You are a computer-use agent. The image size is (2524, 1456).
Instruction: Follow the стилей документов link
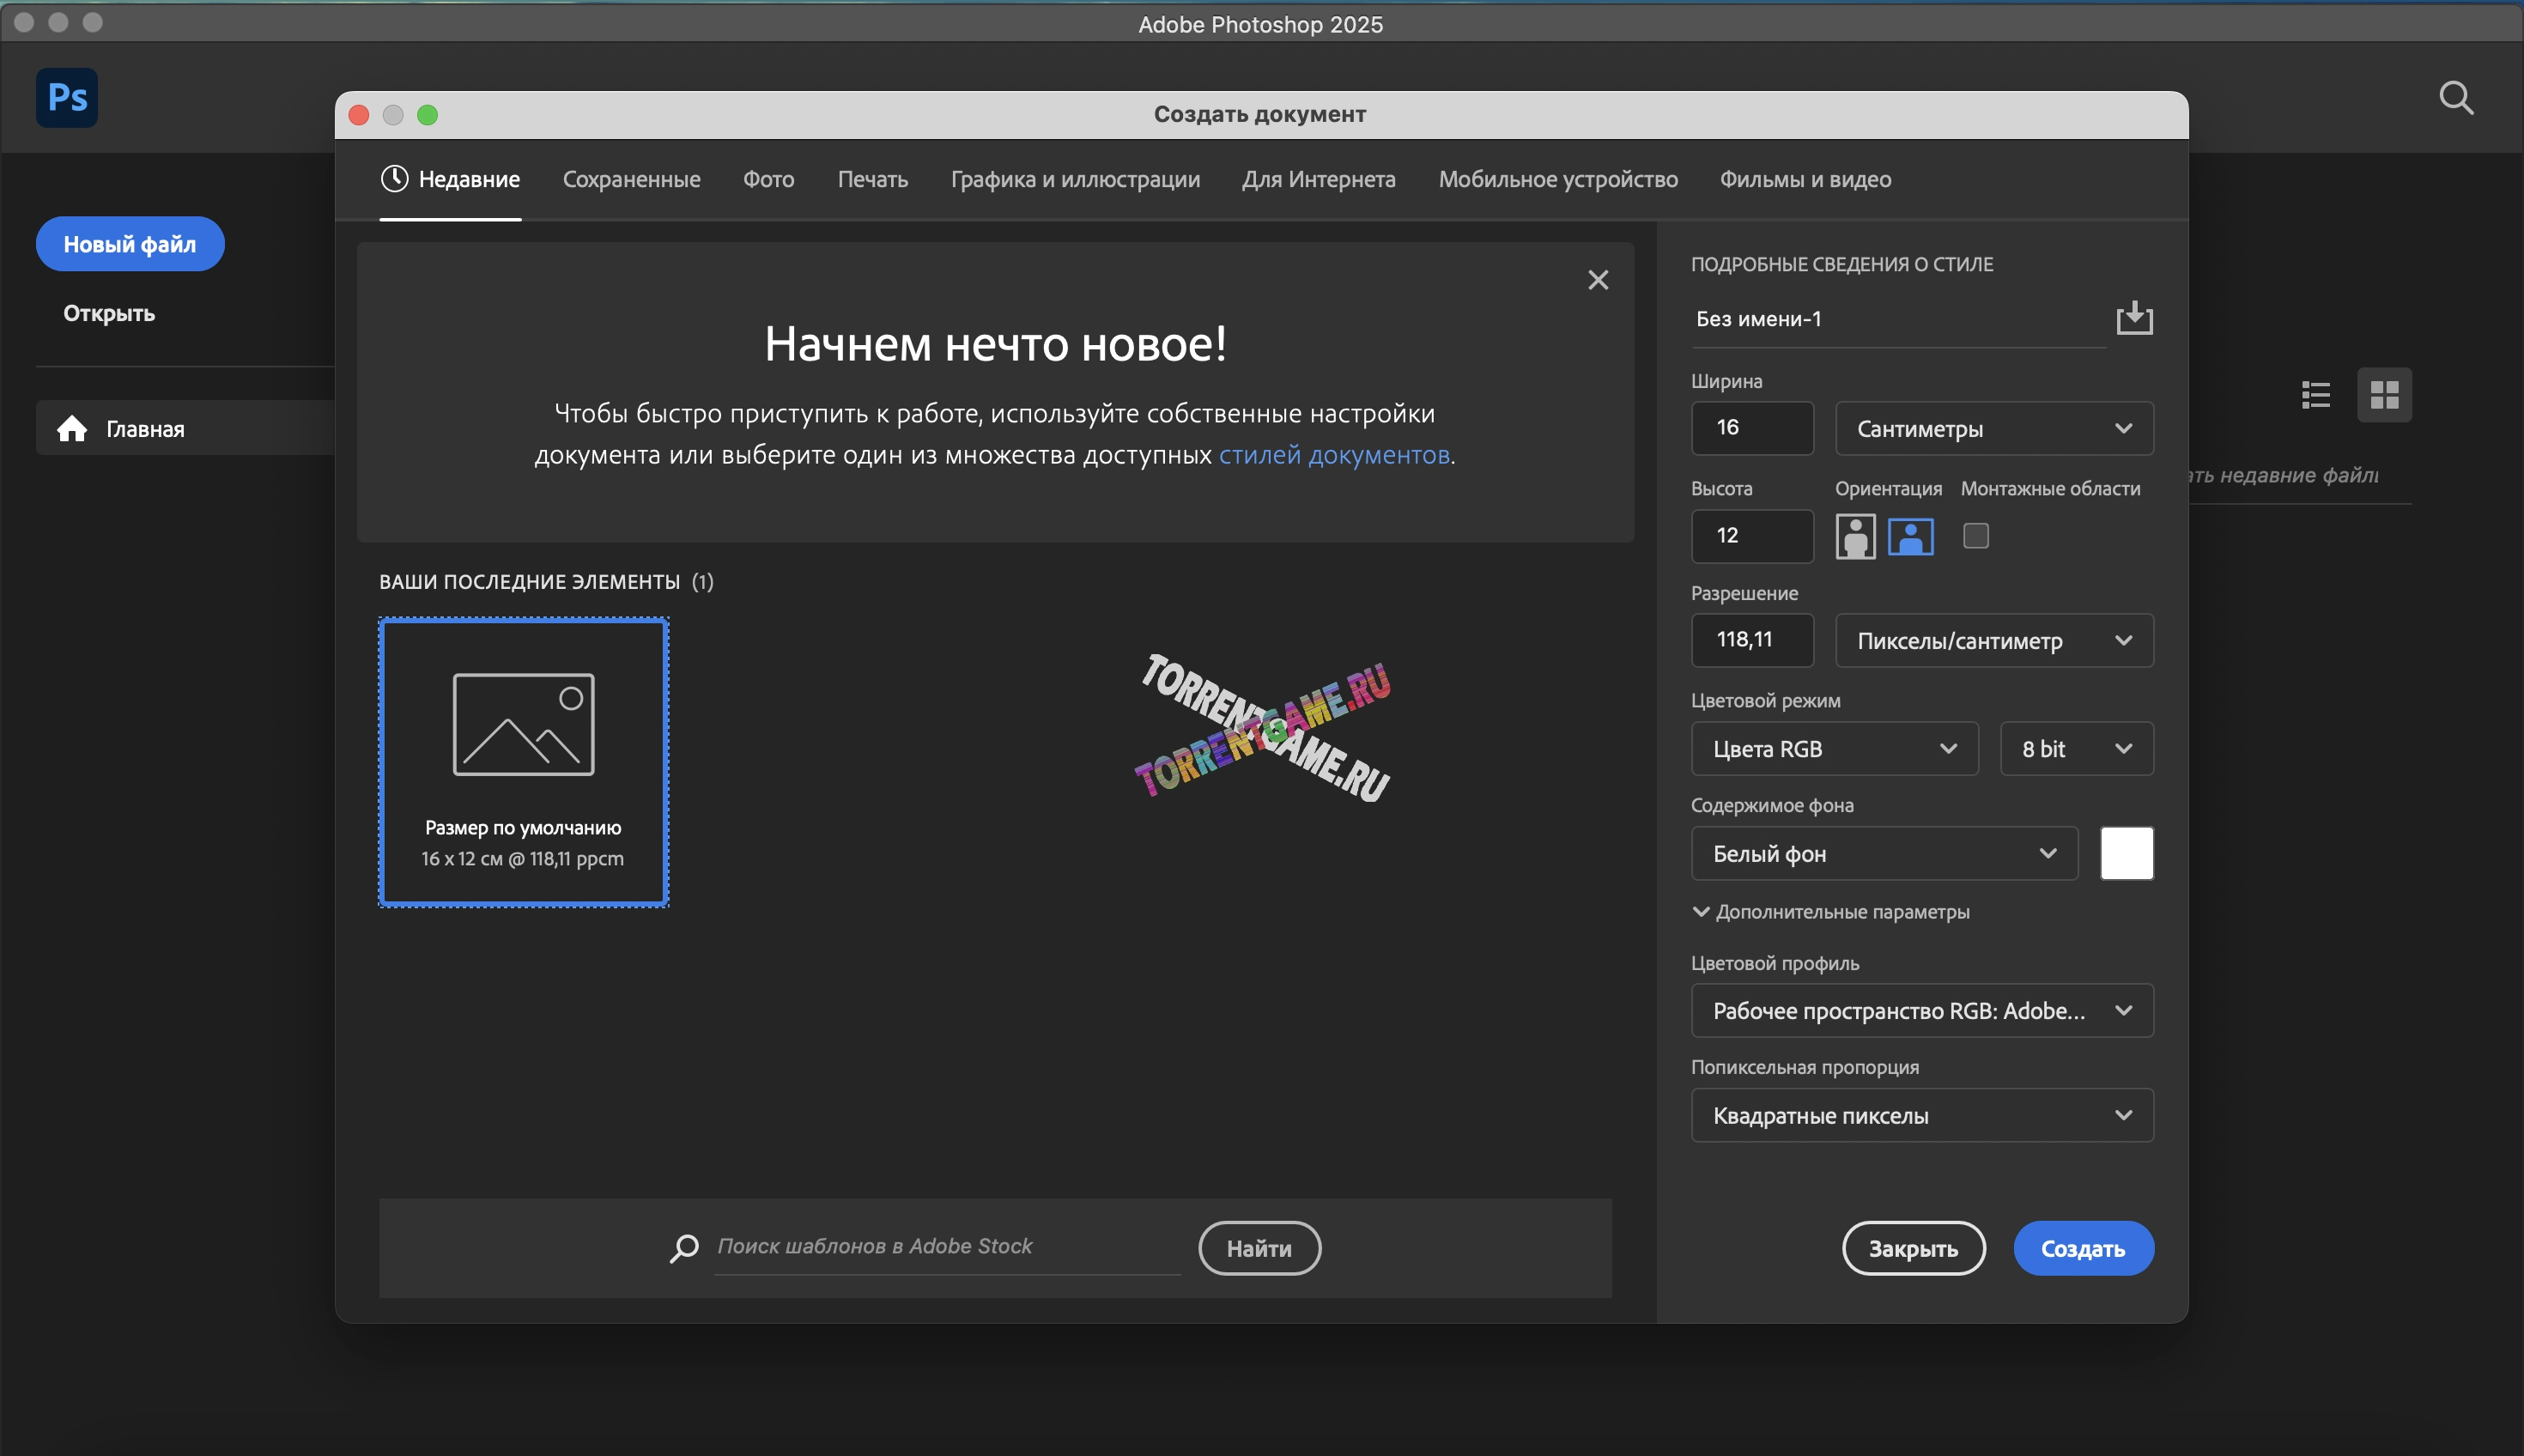[1334, 455]
